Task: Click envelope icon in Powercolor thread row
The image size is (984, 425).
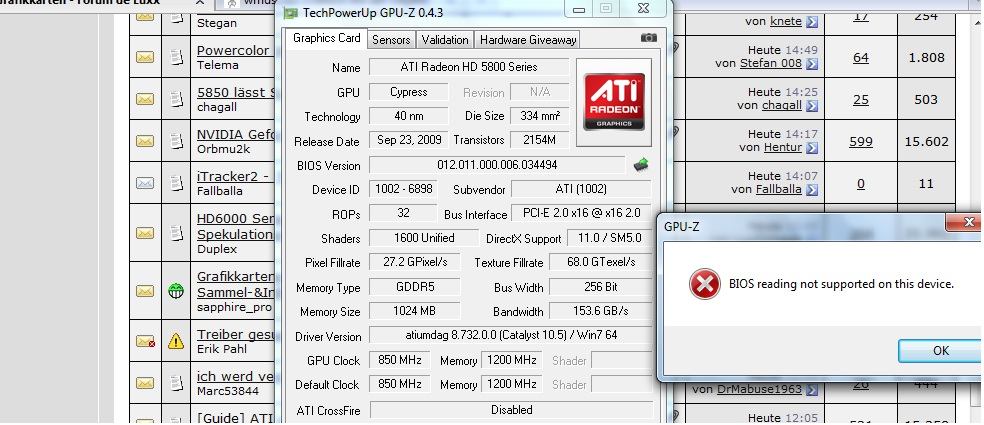Action: click(145, 57)
